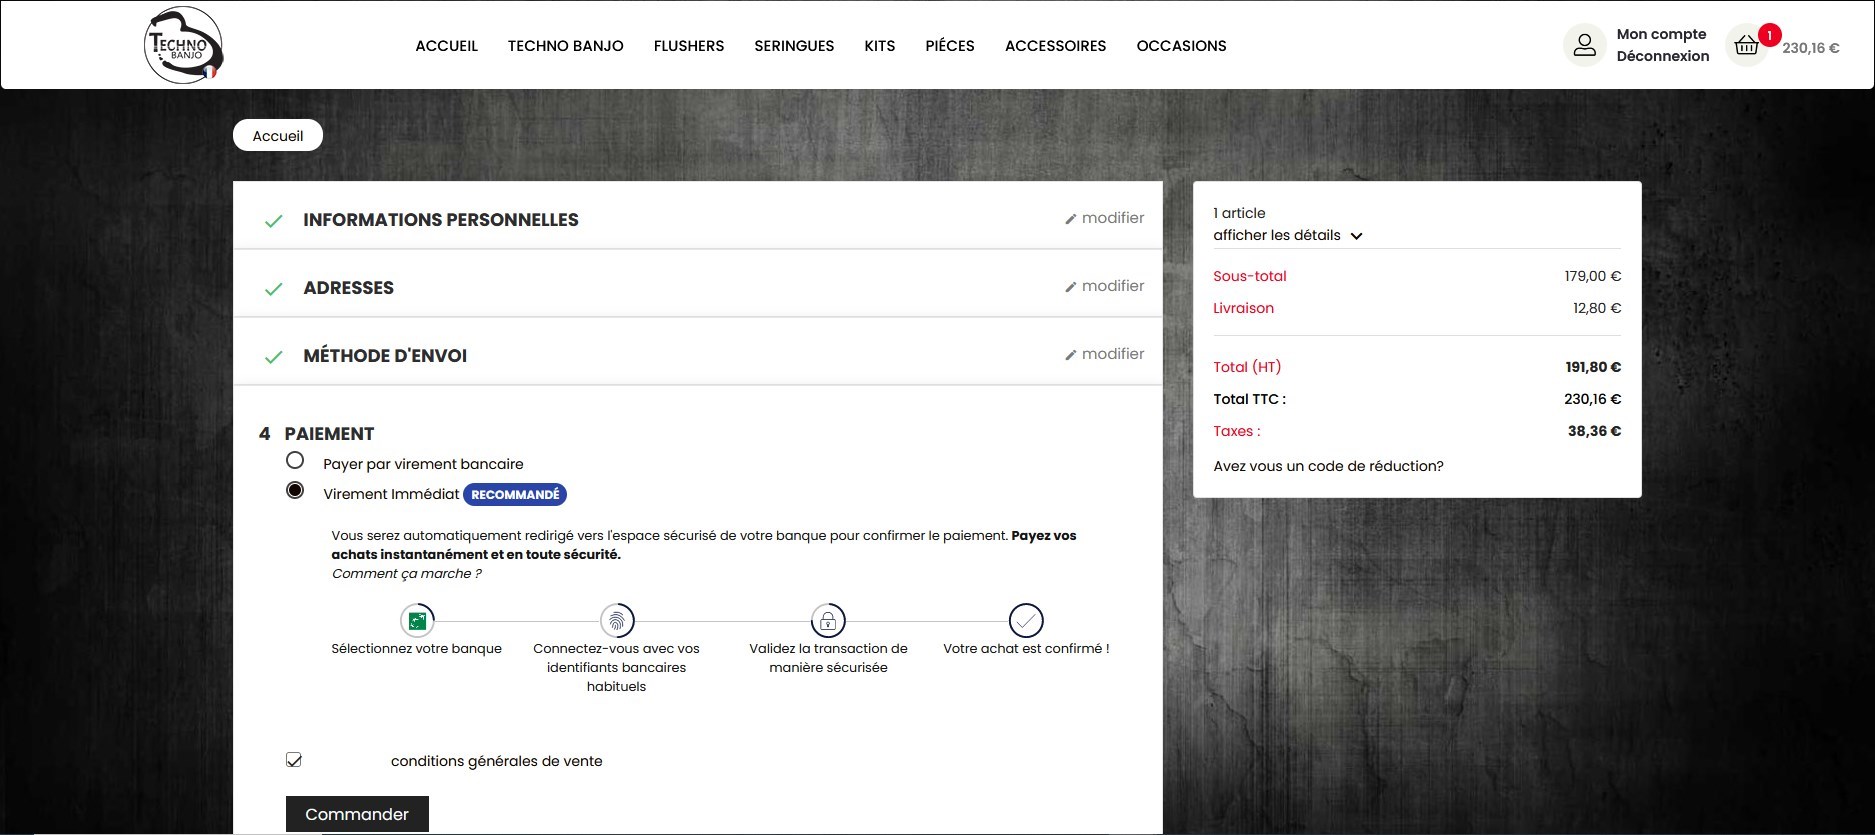Click the Accueil breadcrumb
Screen dimensions: 1875x835
pyautogui.click(x=278, y=136)
